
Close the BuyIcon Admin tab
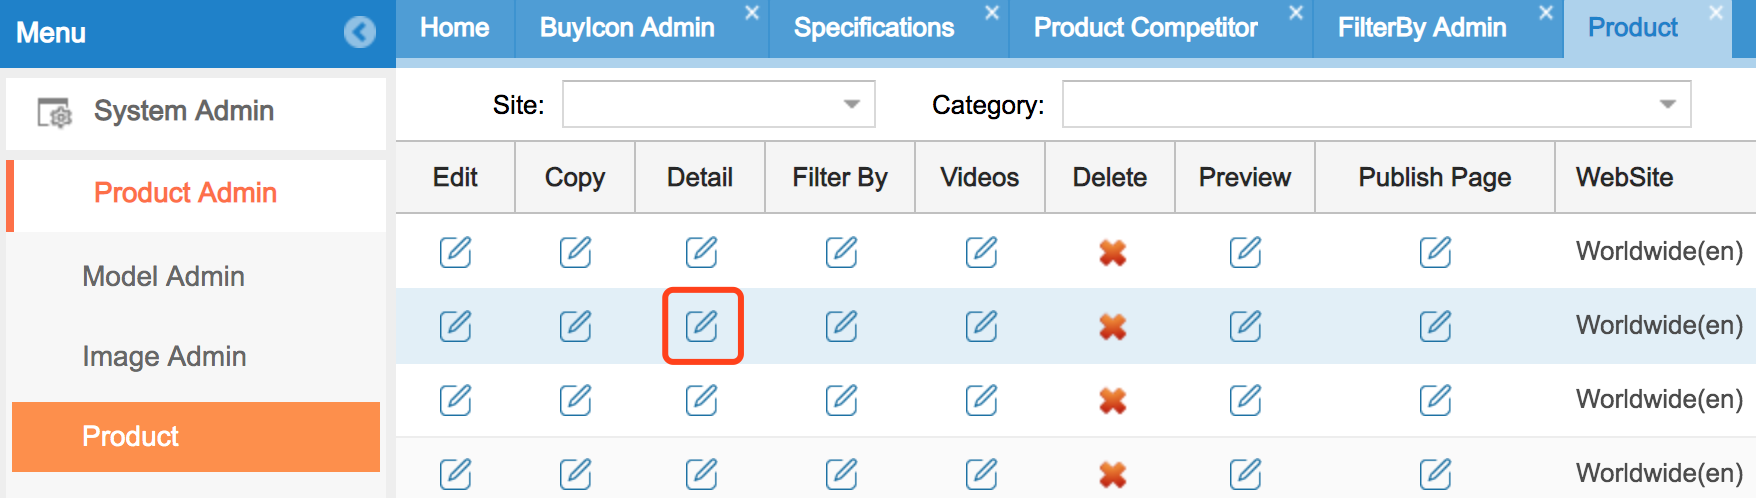point(752,13)
